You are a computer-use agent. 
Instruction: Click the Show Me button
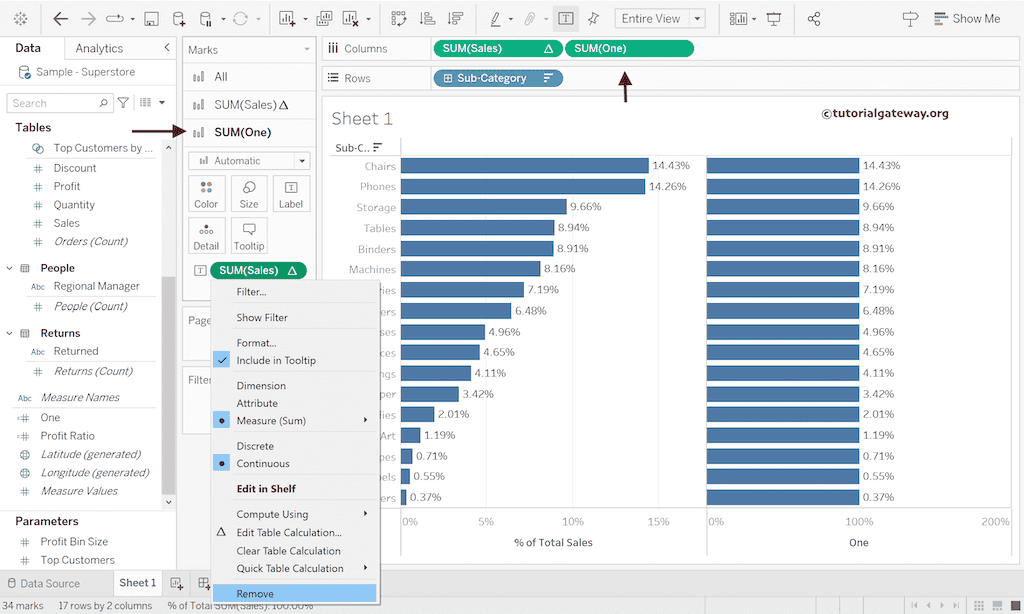click(966, 19)
